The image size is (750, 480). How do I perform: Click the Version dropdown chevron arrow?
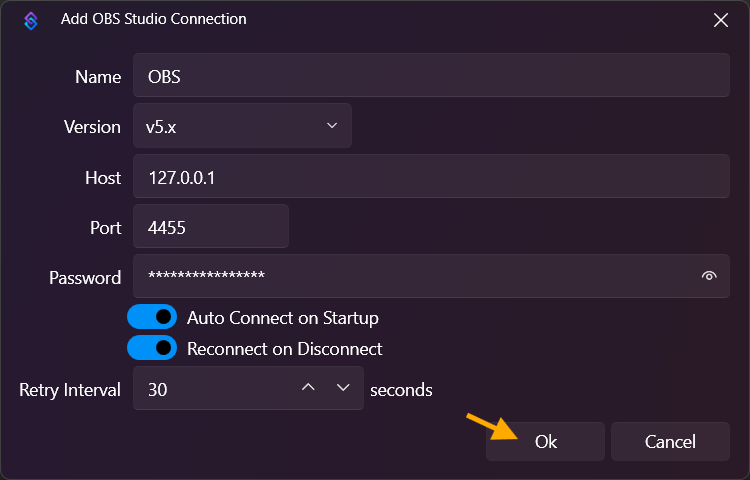tap(332, 126)
